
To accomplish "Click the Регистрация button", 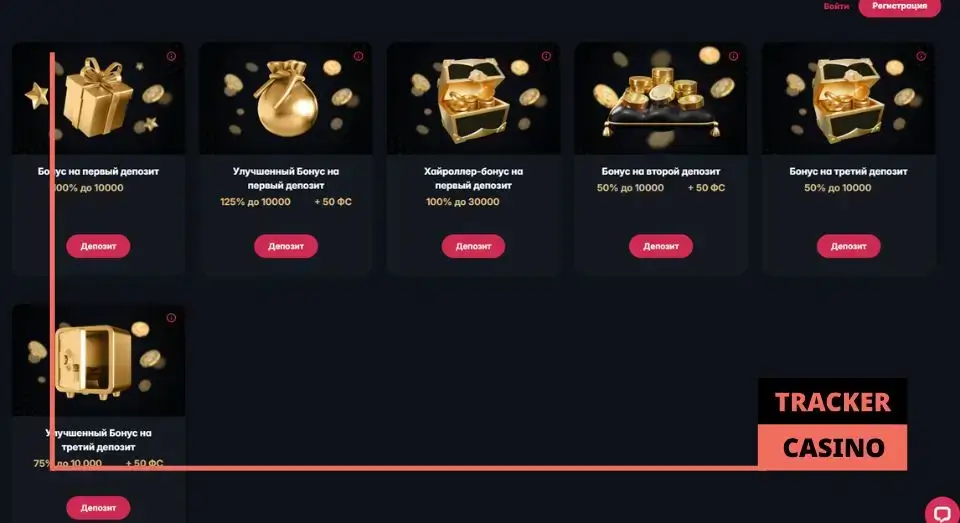I will 899,7.
